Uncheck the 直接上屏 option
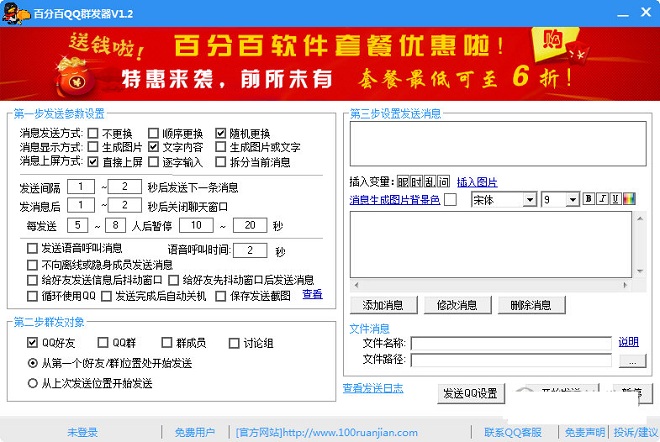This screenshot has width=660, height=442. tap(93, 162)
